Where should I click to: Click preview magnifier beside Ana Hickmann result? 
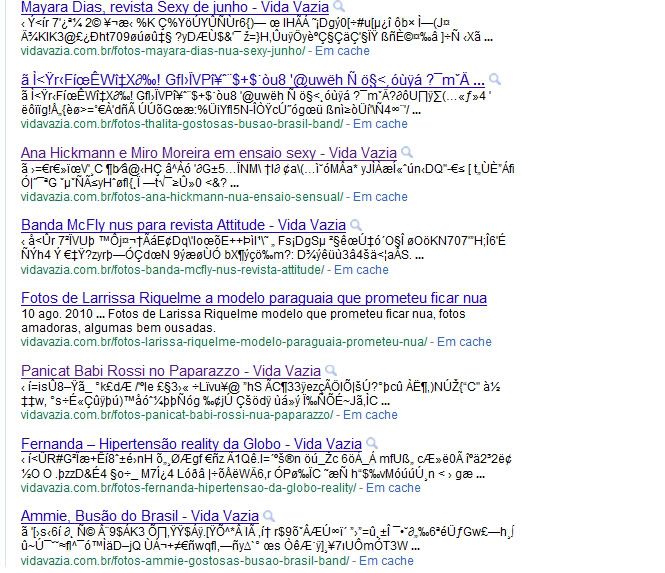coord(407,152)
